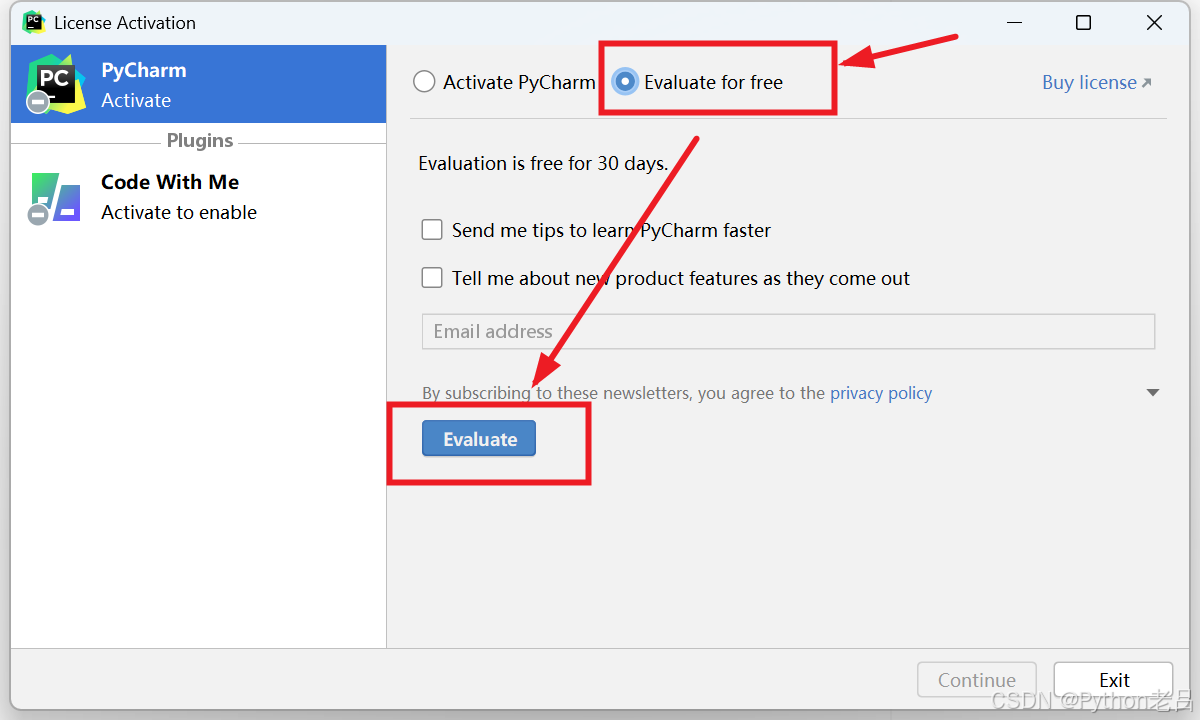Close the License Activation window
Image resolution: width=1200 pixels, height=720 pixels.
pos(1154,22)
